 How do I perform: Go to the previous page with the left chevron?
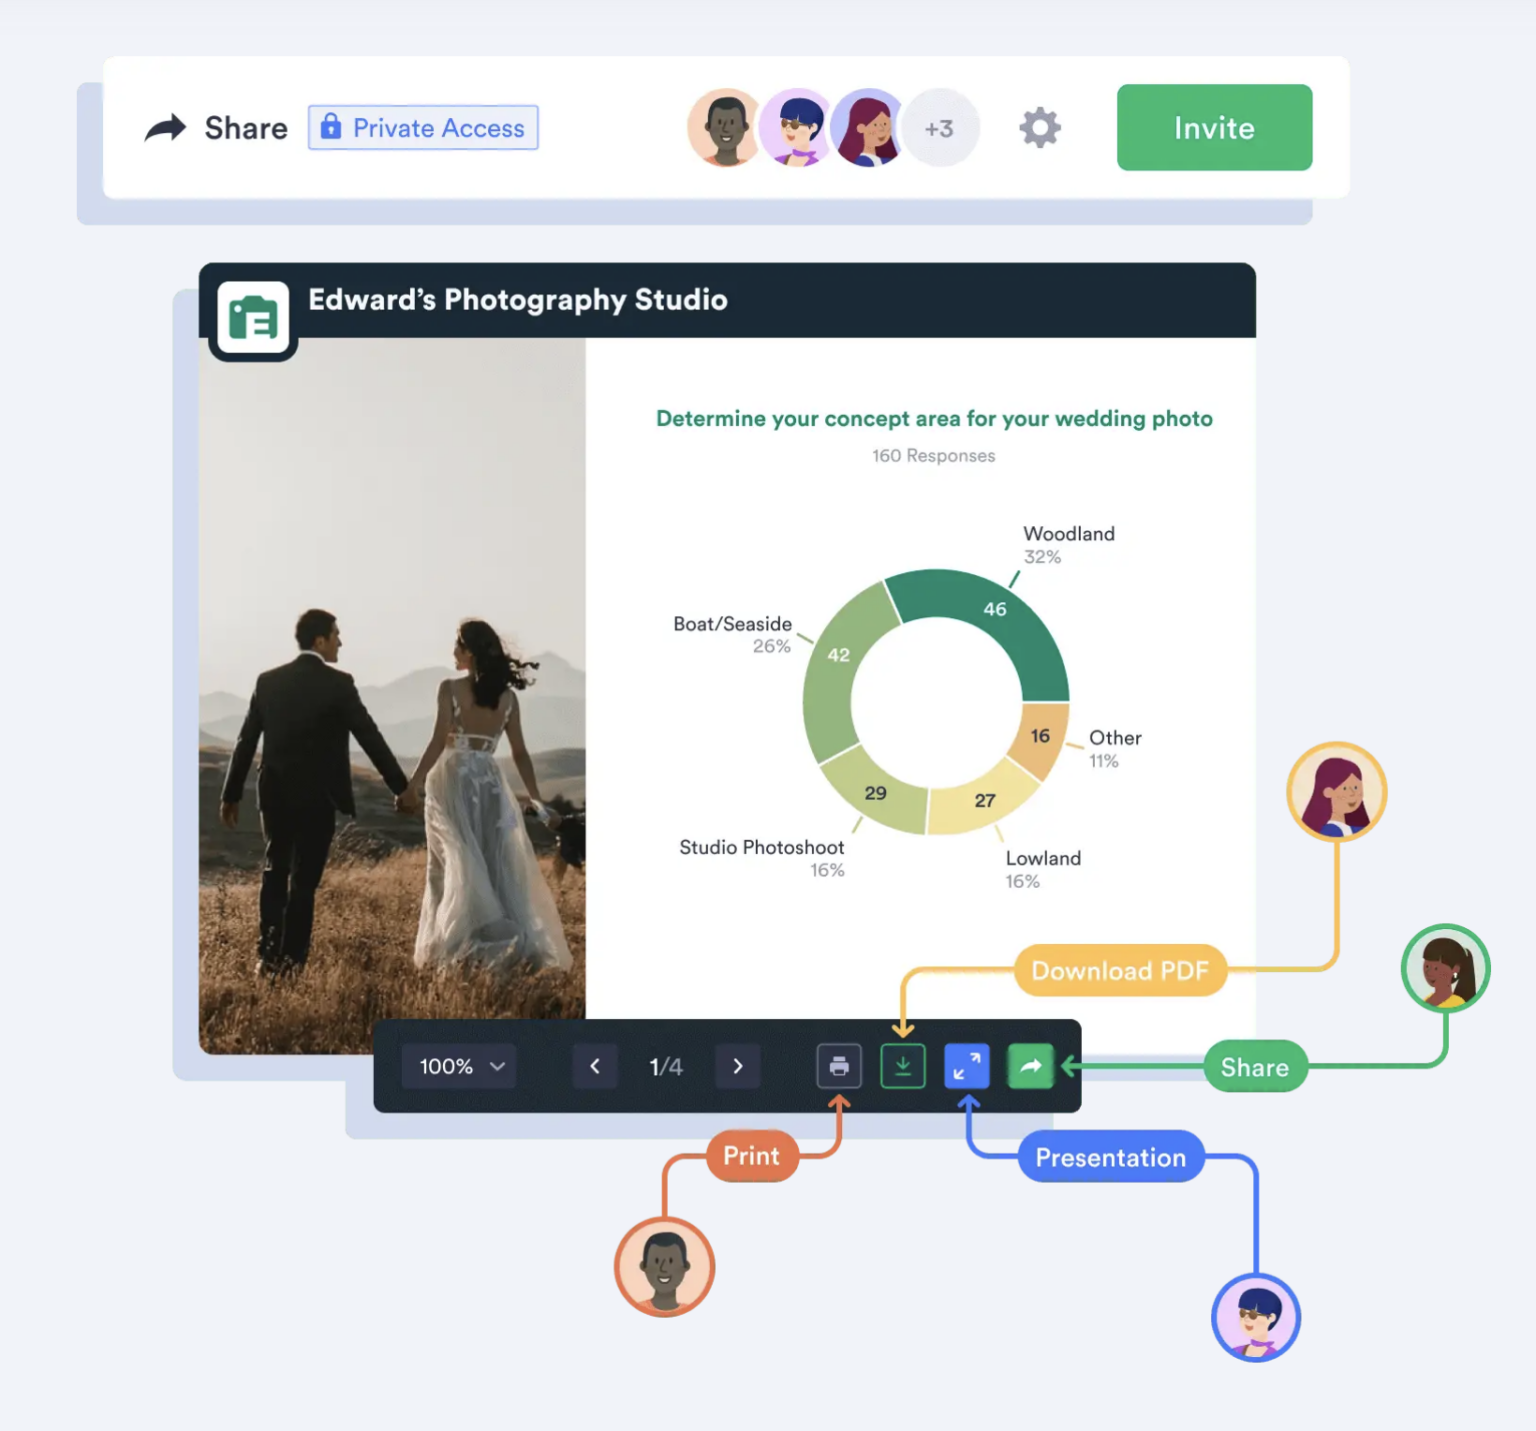tap(595, 1065)
